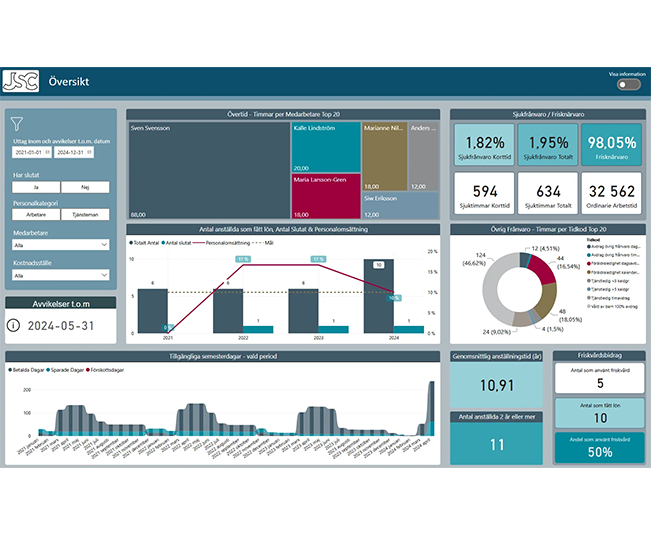Expand the Kostnadsställe dropdown
651x535 pixels.
tap(61, 275)
